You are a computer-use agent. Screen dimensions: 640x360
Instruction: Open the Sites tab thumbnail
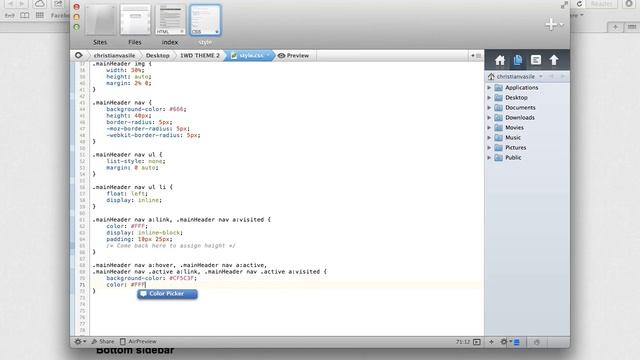click(100, 20)
